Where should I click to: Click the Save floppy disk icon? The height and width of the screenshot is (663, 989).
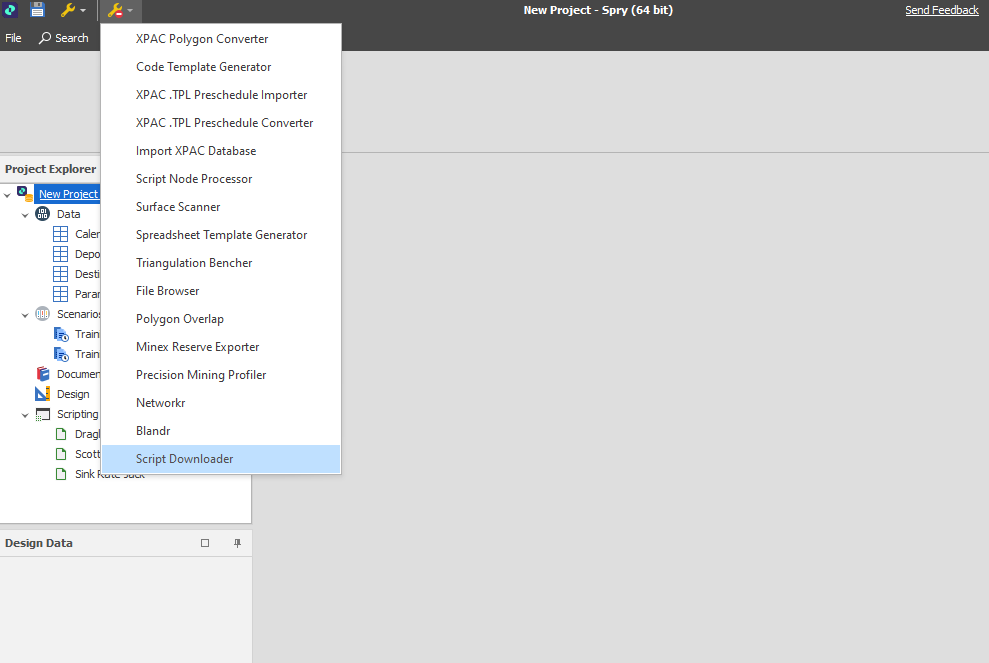37,10
